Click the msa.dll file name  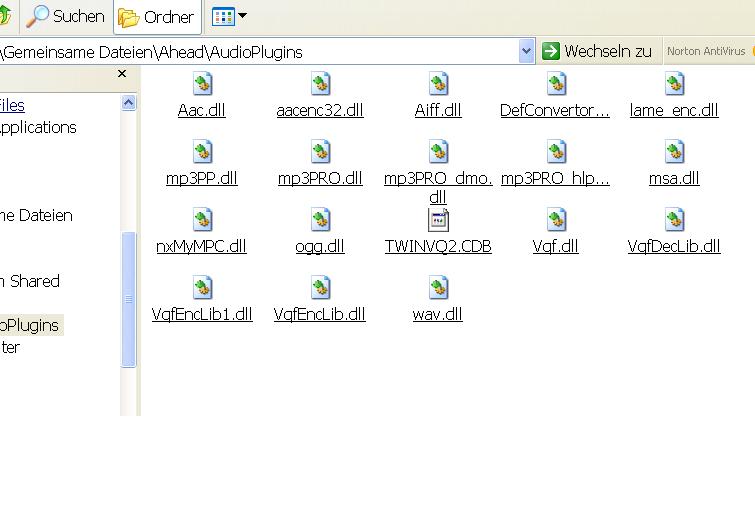674,179
